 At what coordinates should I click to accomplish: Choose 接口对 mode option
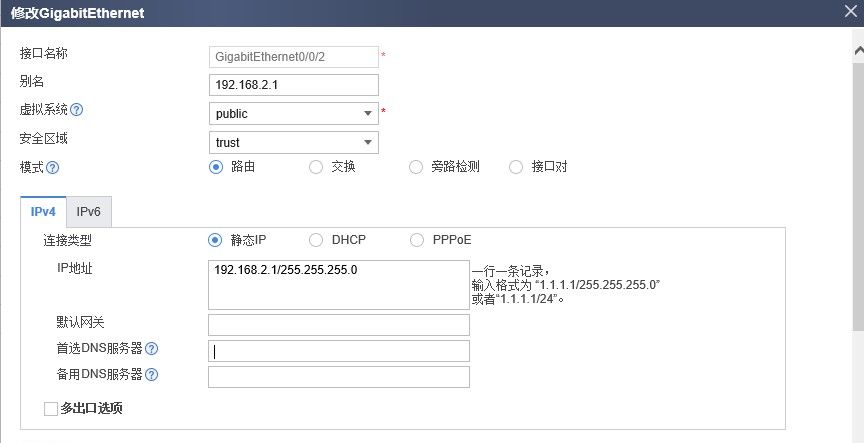516,167
